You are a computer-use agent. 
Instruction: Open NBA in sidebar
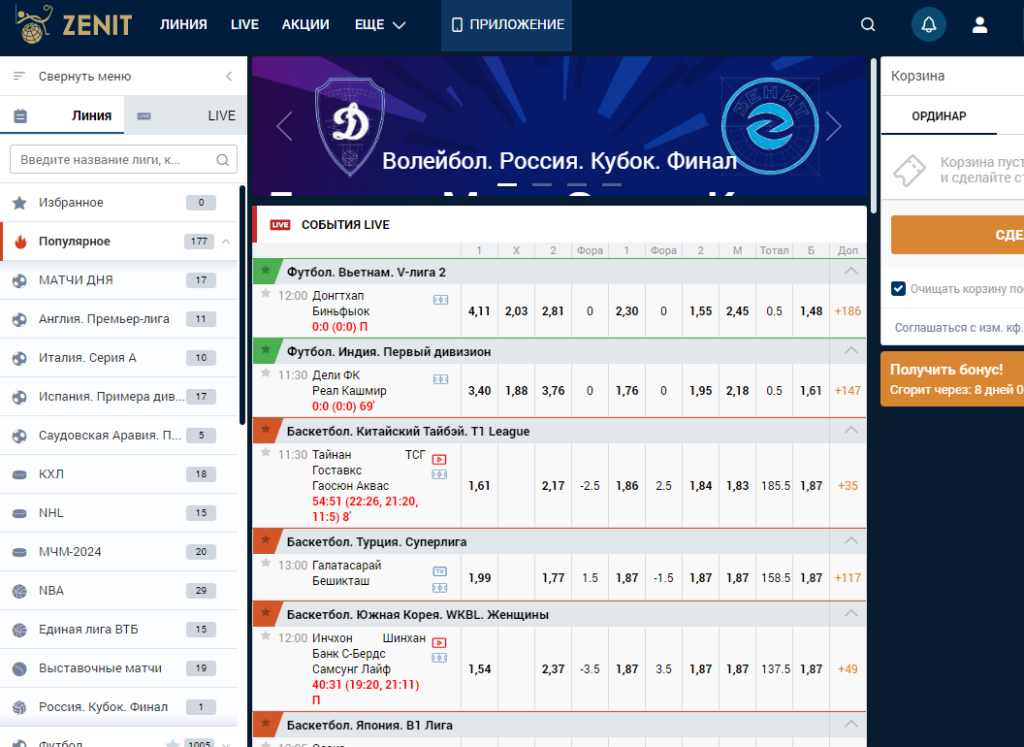tap(119, 591)
